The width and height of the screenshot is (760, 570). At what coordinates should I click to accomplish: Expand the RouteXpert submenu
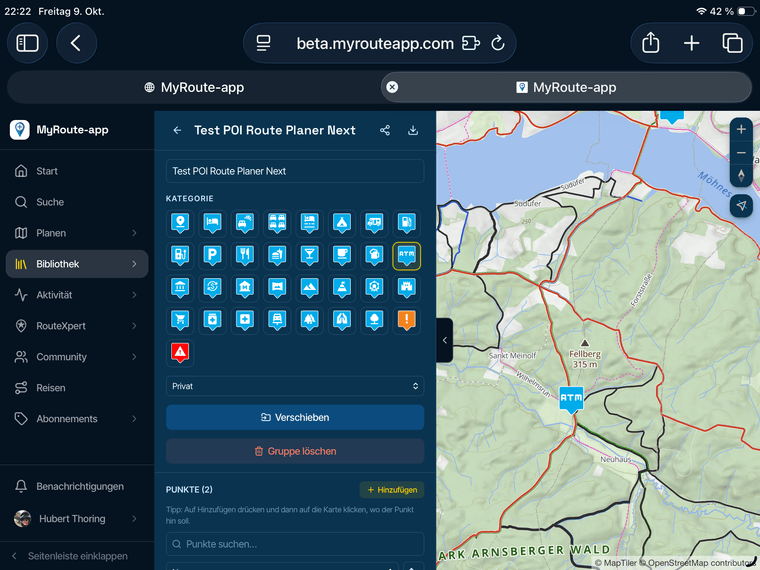click(77, 326)
